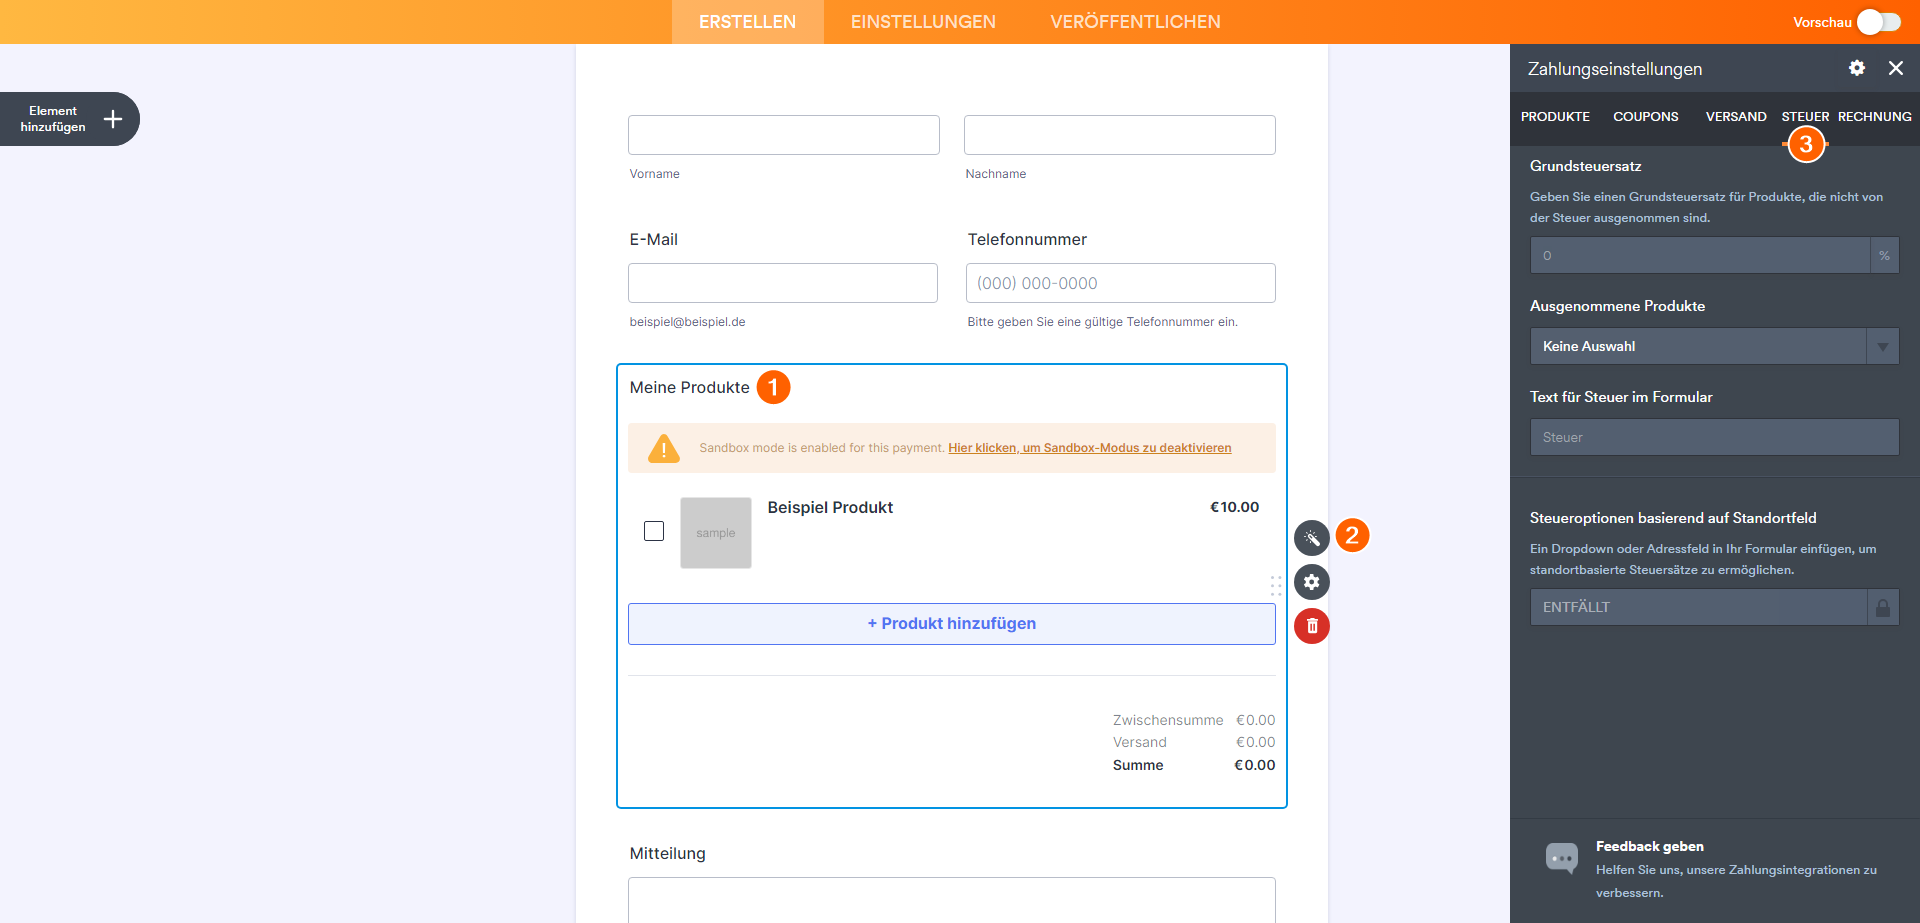Click the Mitteilung field label
The height and width of the screenshot is (923, 1920).
[x=668, y=853]
